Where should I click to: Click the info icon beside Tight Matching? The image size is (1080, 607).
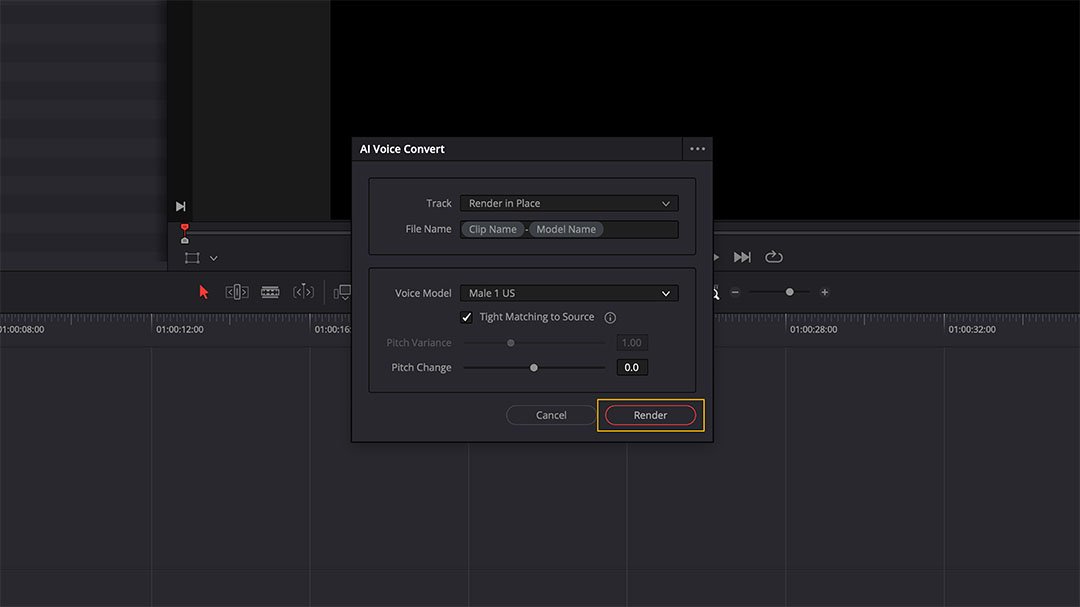610,318
